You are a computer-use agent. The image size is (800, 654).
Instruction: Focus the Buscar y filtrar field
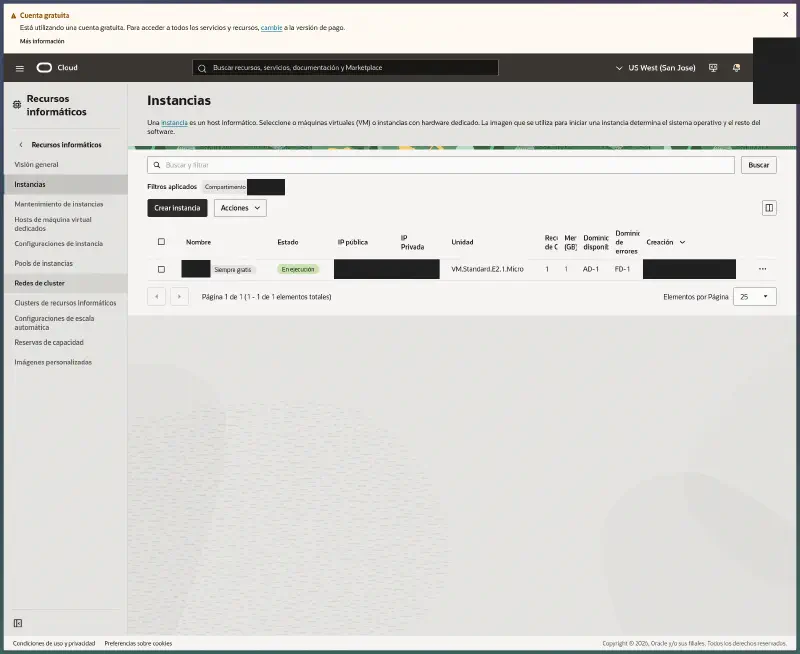click(441, 165)
